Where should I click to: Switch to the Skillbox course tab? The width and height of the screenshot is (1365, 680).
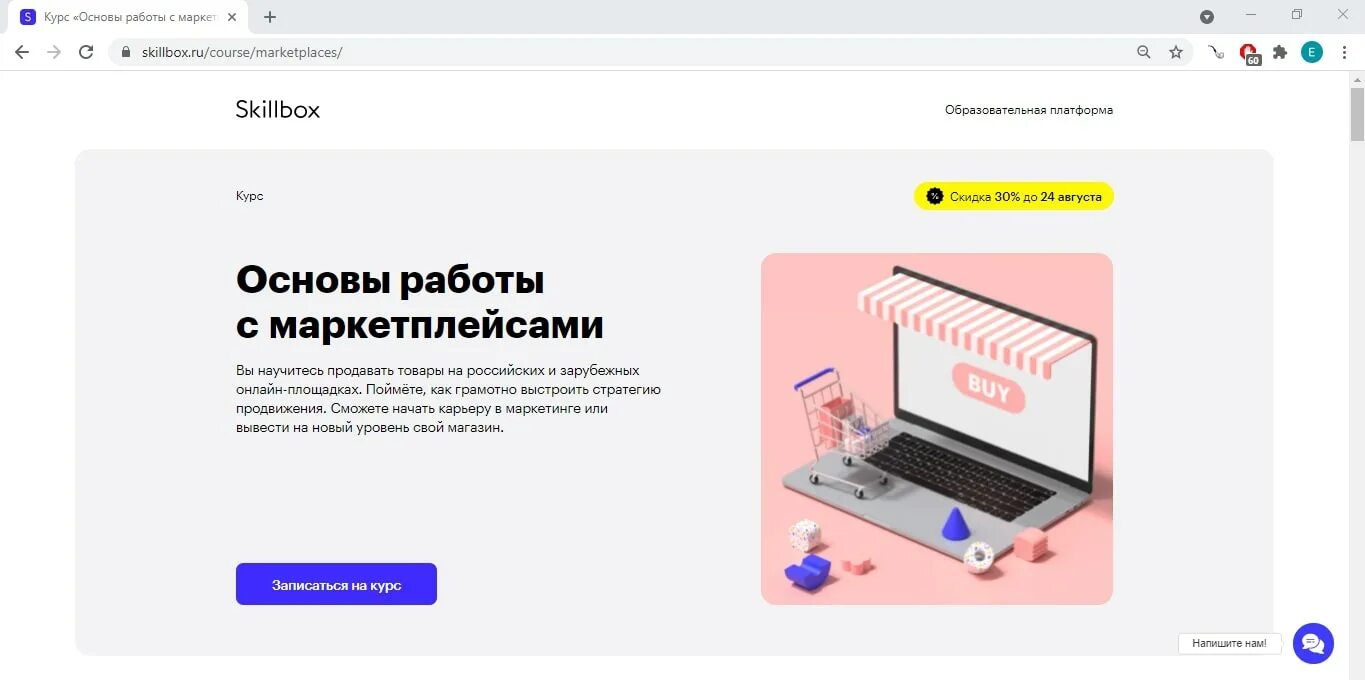pyautogui.click(x=128, y=17)
